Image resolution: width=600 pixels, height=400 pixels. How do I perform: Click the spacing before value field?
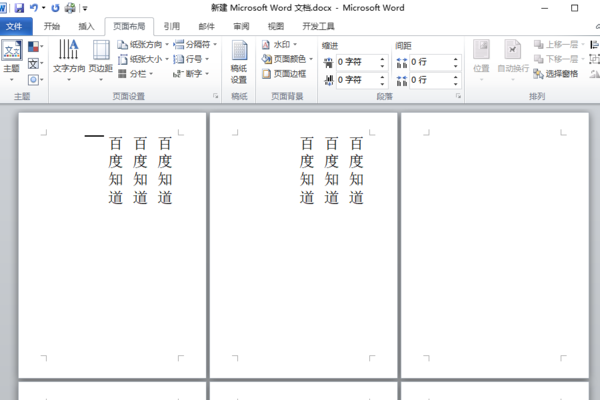coord(430,62)
